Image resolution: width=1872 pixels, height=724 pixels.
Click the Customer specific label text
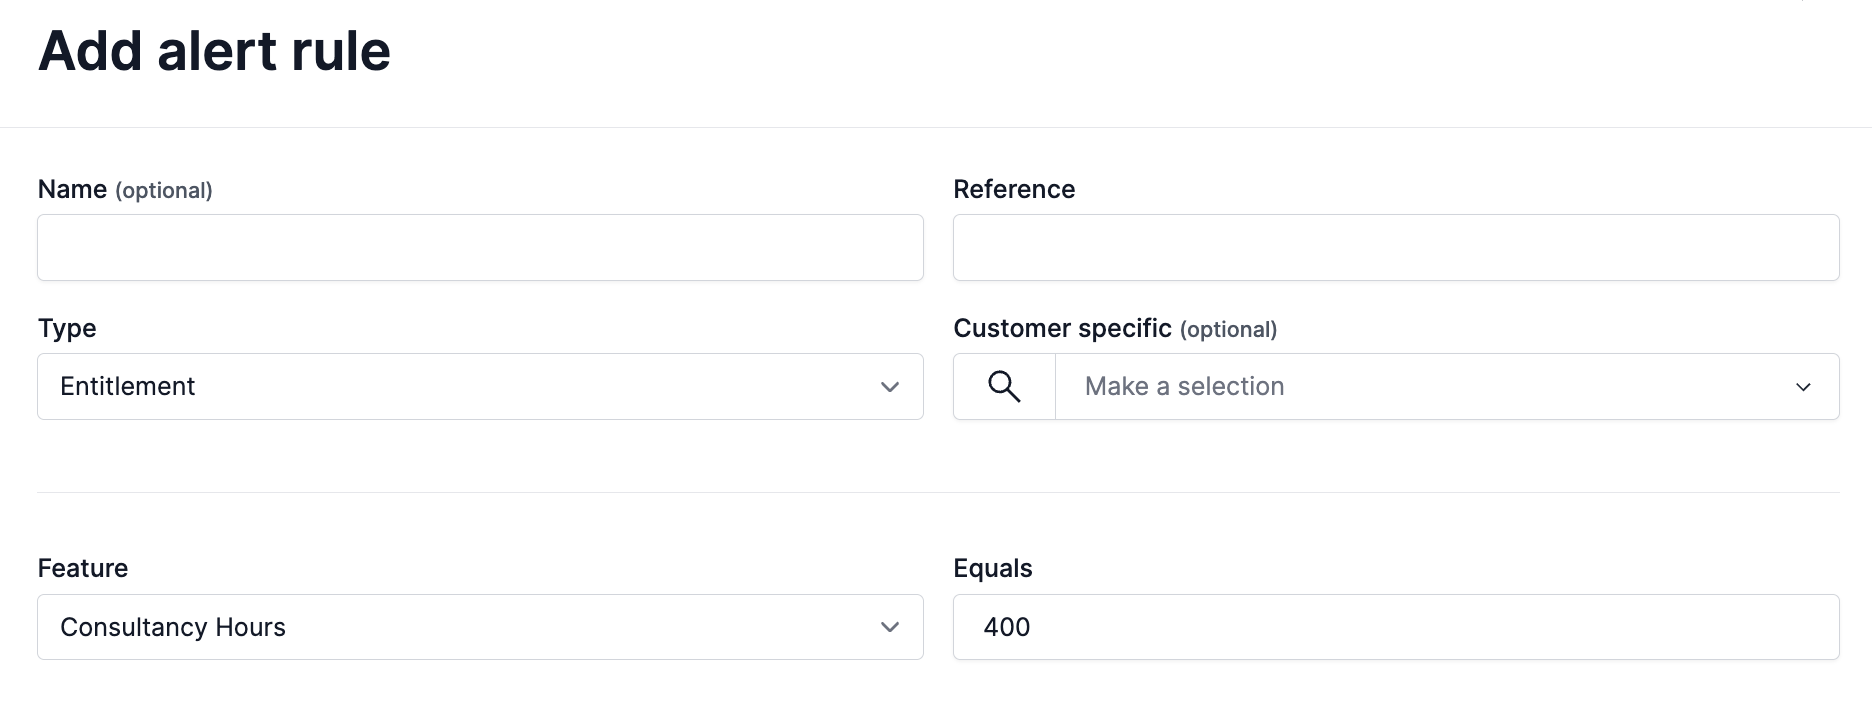click(x=1062, y=329)
